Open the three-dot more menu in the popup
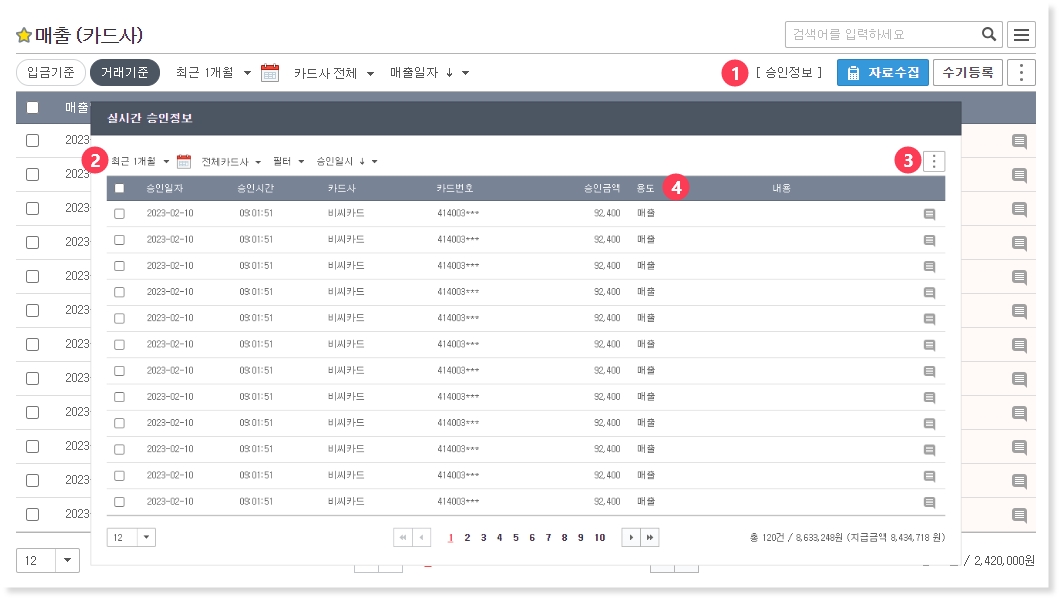Viewport: 1061px width, 600px height. [x=934, y=161]
